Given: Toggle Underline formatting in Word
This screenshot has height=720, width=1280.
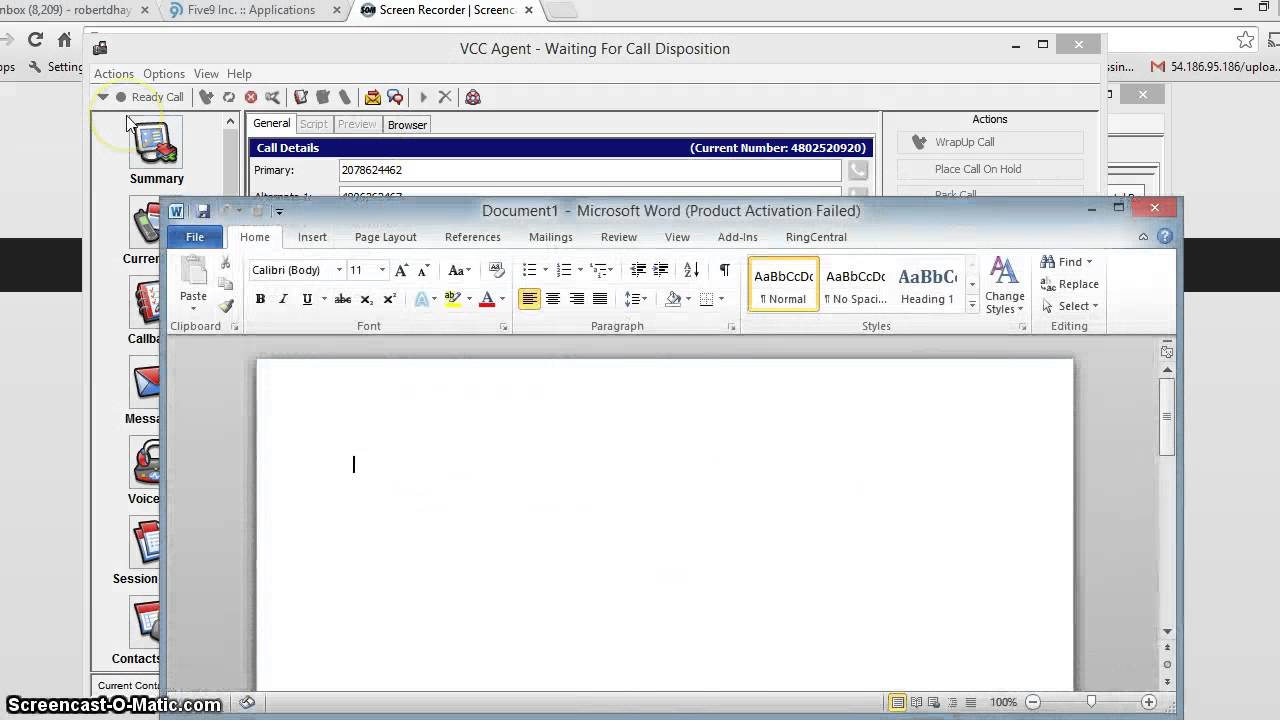Looking at the screenshot, I should click(x=307, y=299).
